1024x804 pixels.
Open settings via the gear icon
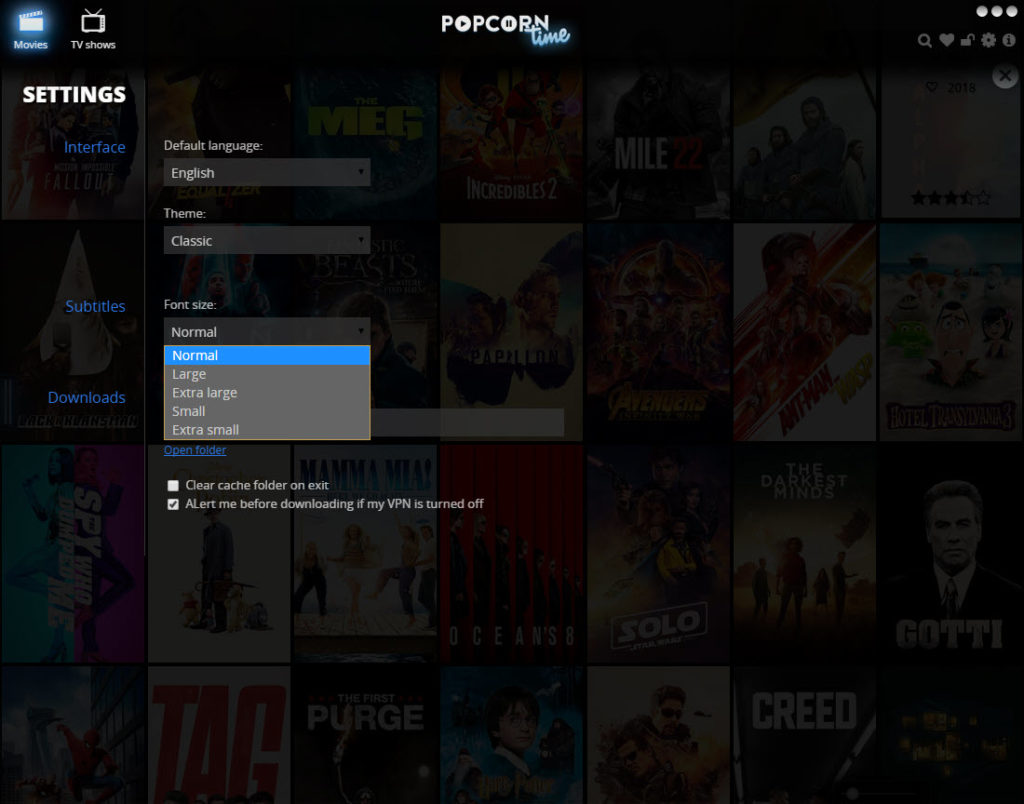pos(989,40)
